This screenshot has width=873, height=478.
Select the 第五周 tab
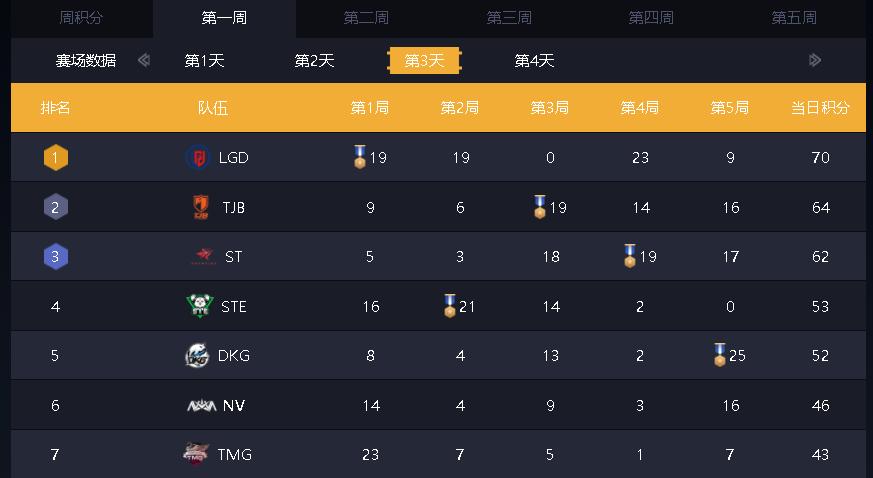tap(794, 18)
